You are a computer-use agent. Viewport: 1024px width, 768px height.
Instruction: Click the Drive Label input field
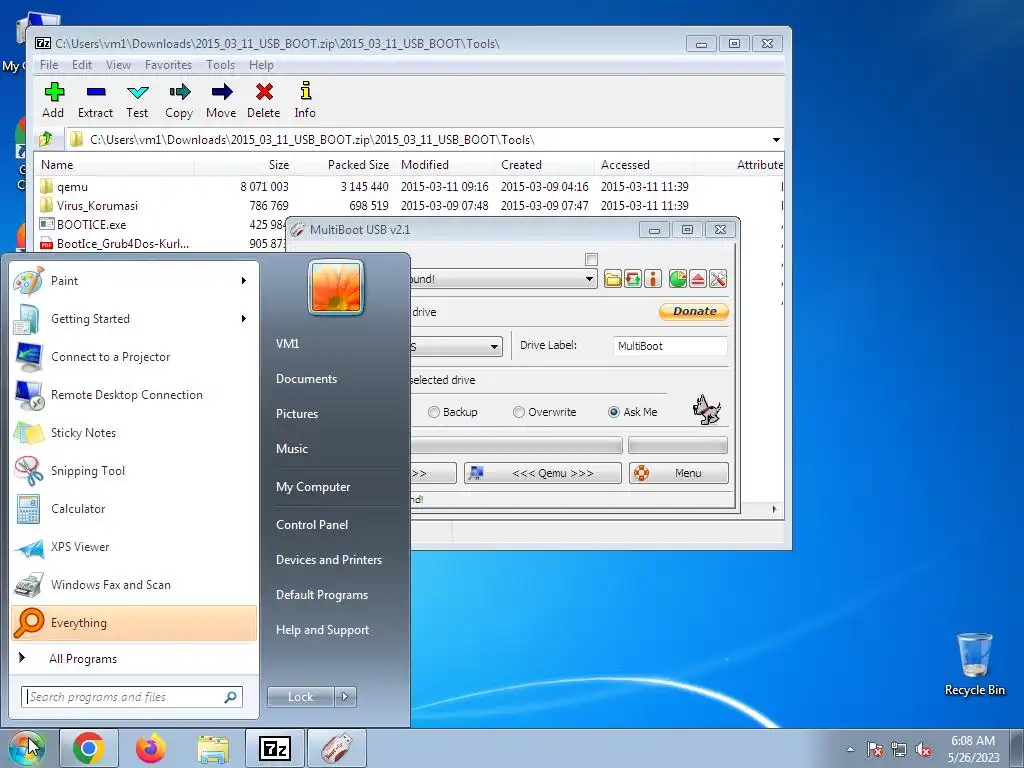pos(670,346)
